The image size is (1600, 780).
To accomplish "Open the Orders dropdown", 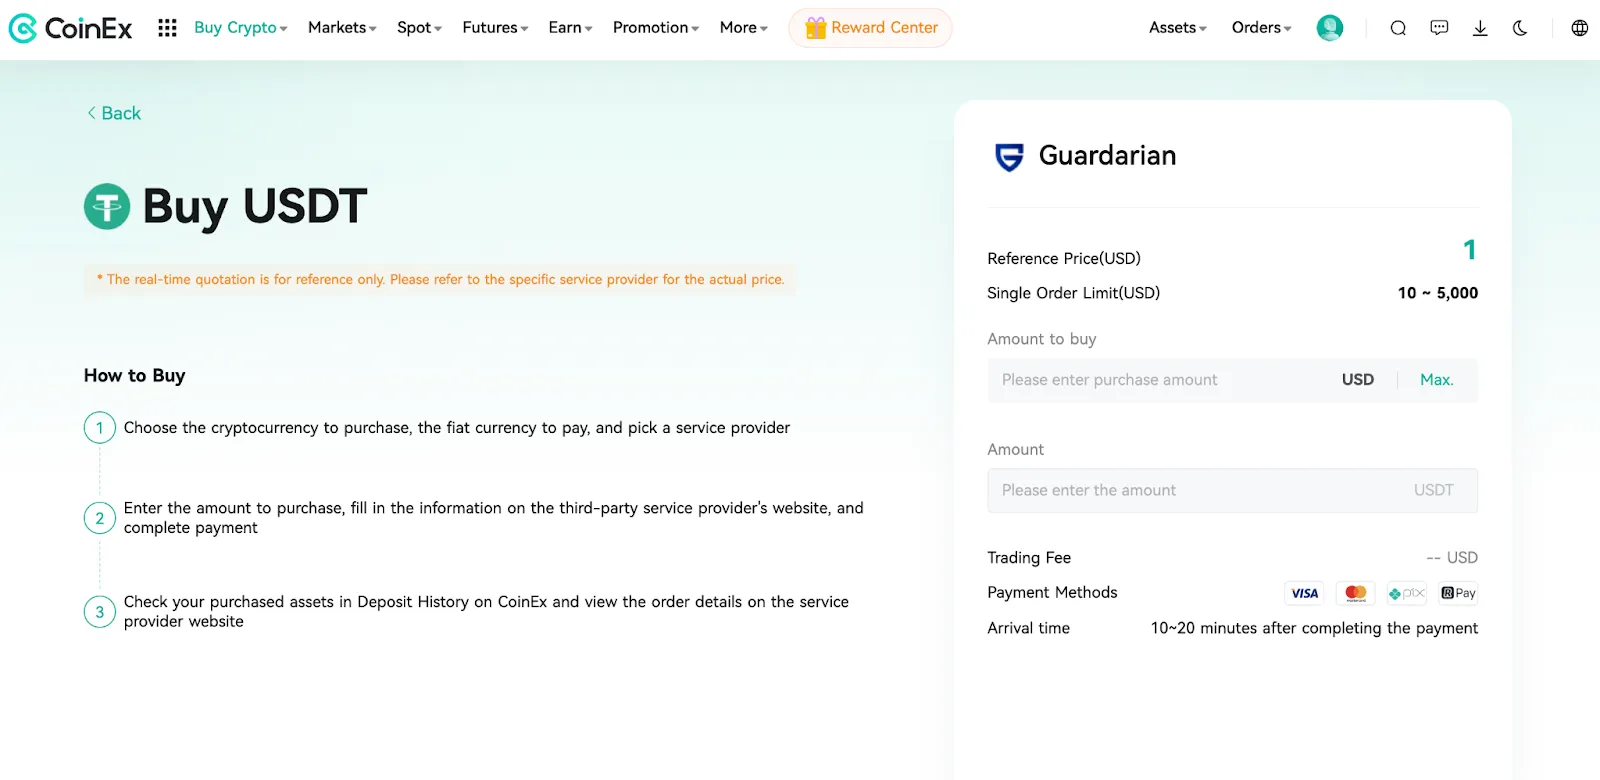I will point(1262,28).
